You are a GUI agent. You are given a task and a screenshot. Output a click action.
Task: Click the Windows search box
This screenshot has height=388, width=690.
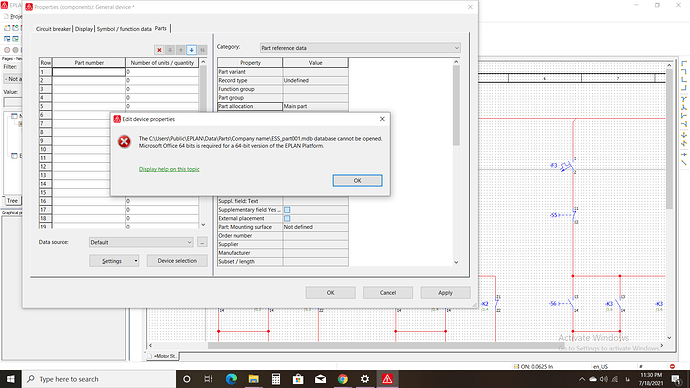[99, 379]
